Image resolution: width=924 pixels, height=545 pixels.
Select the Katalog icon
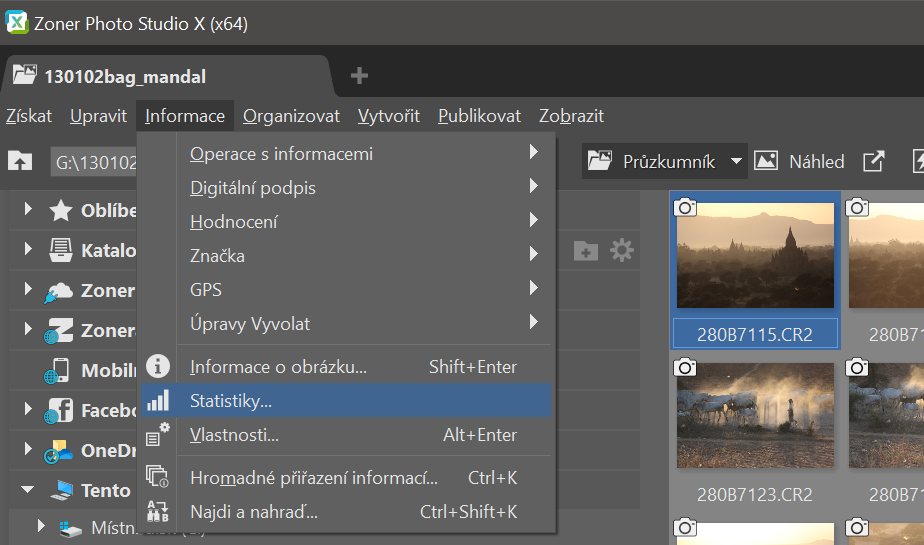[x=61, y=250]
